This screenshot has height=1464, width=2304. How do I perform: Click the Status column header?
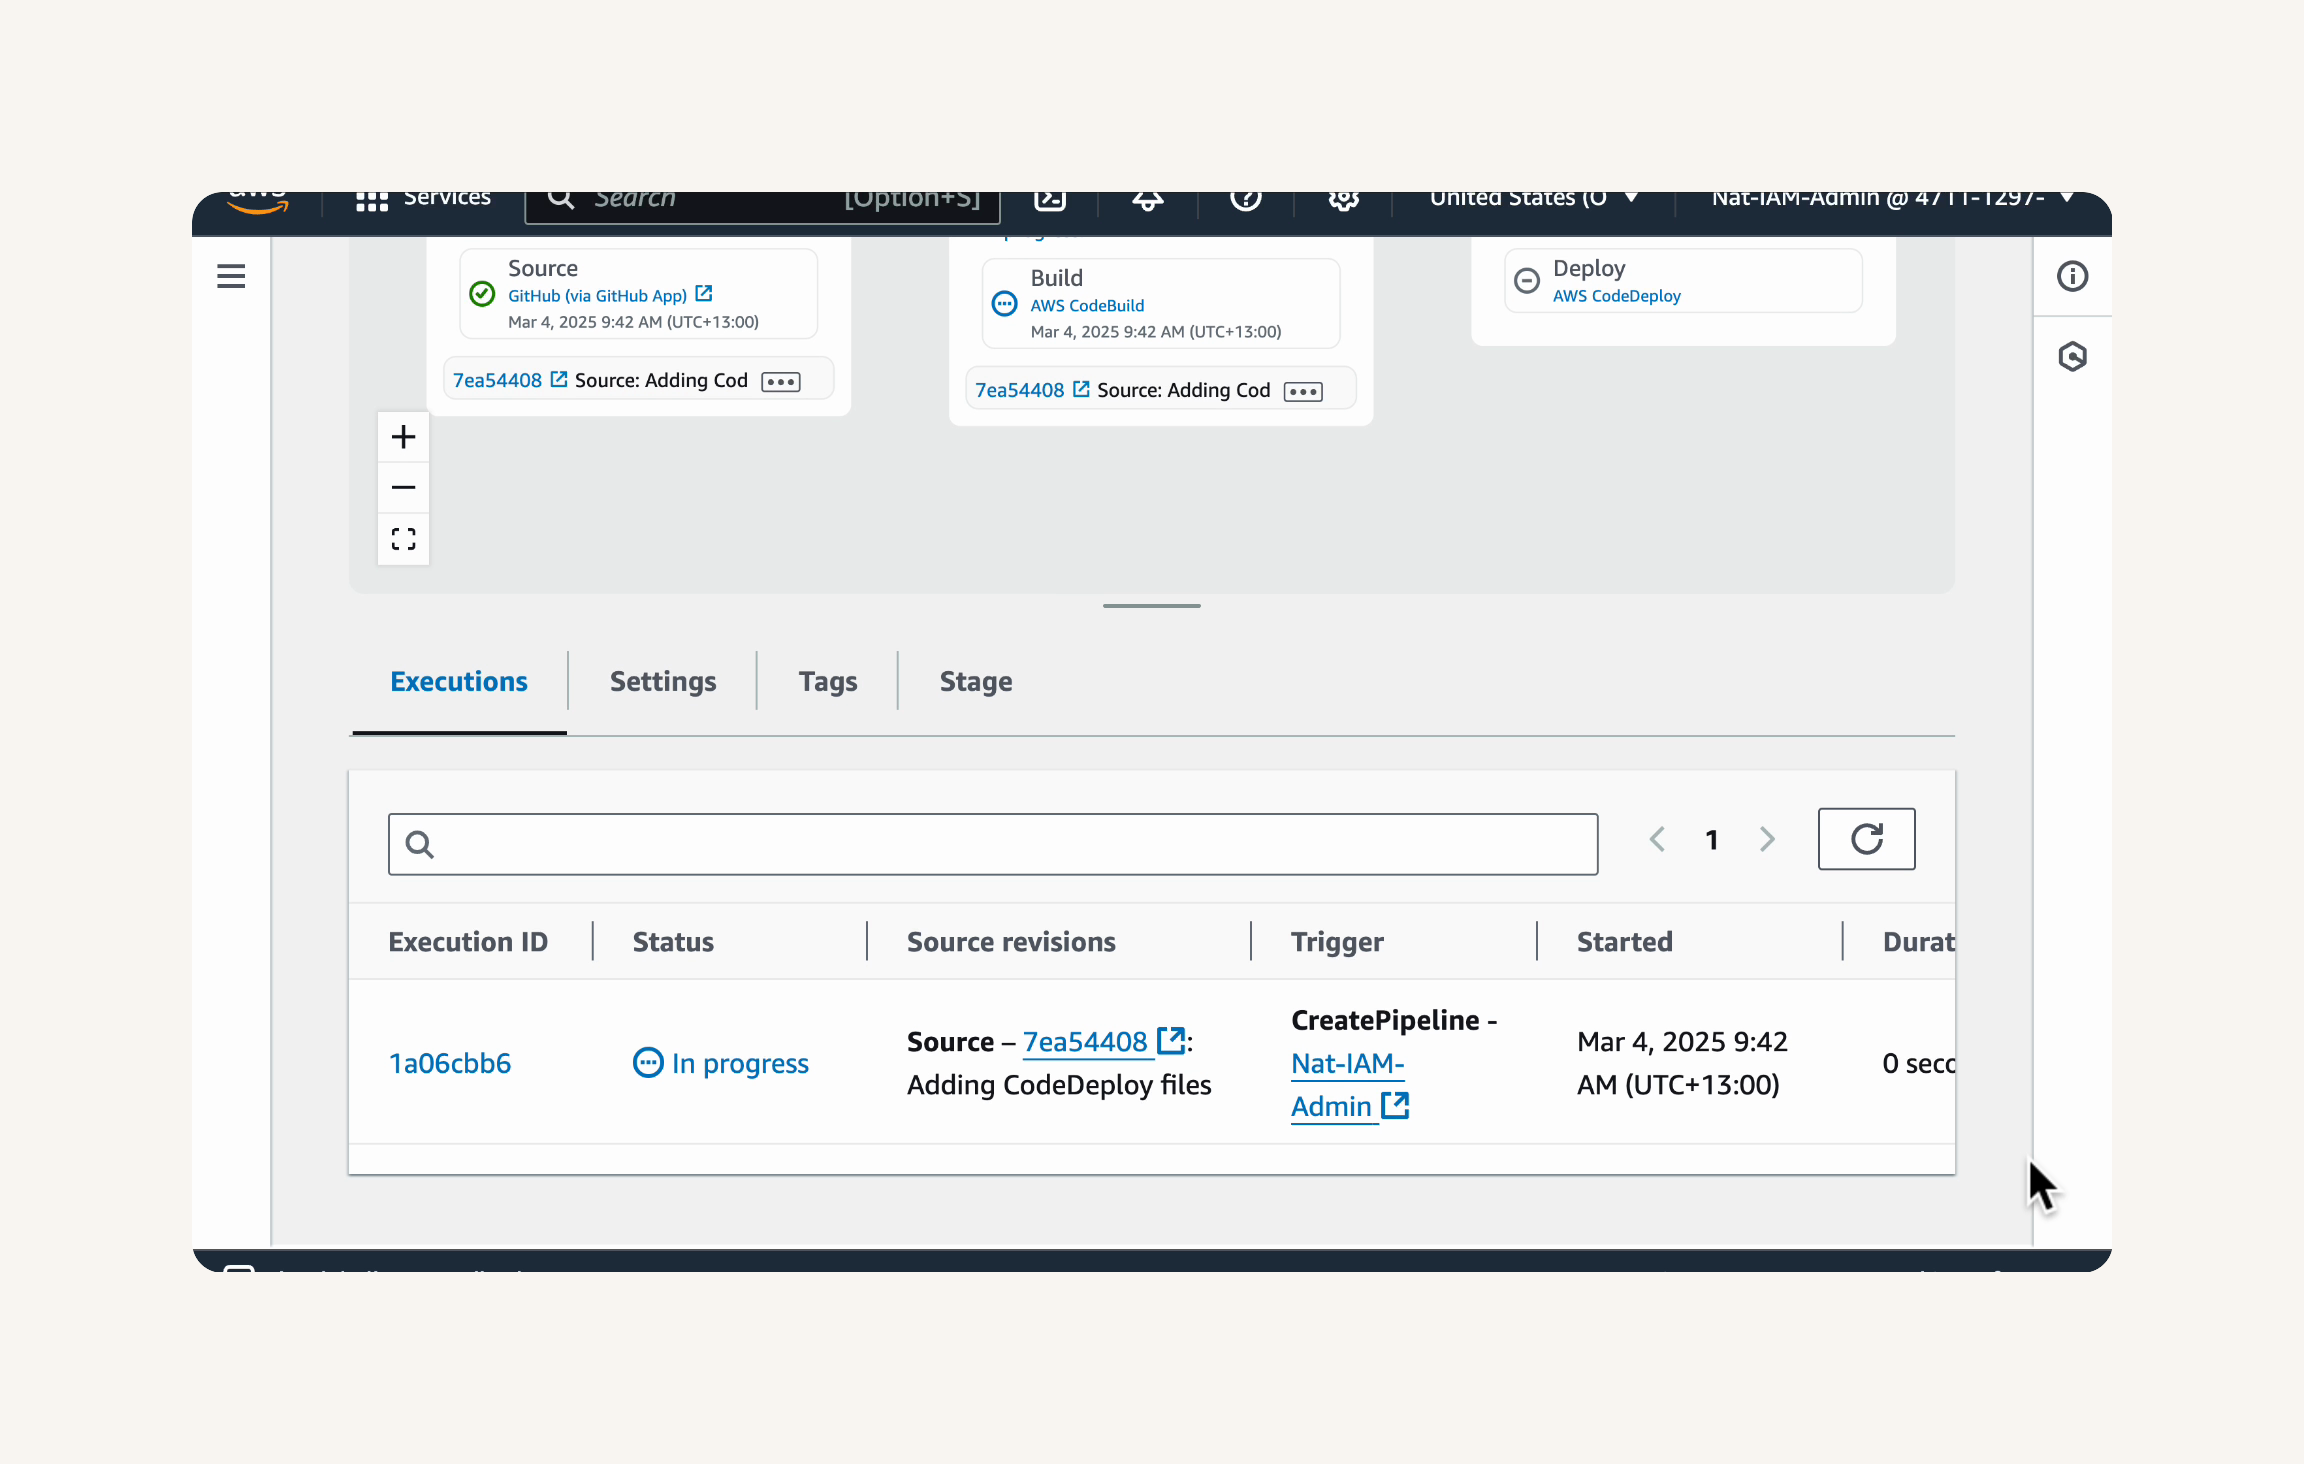(673, 942)
